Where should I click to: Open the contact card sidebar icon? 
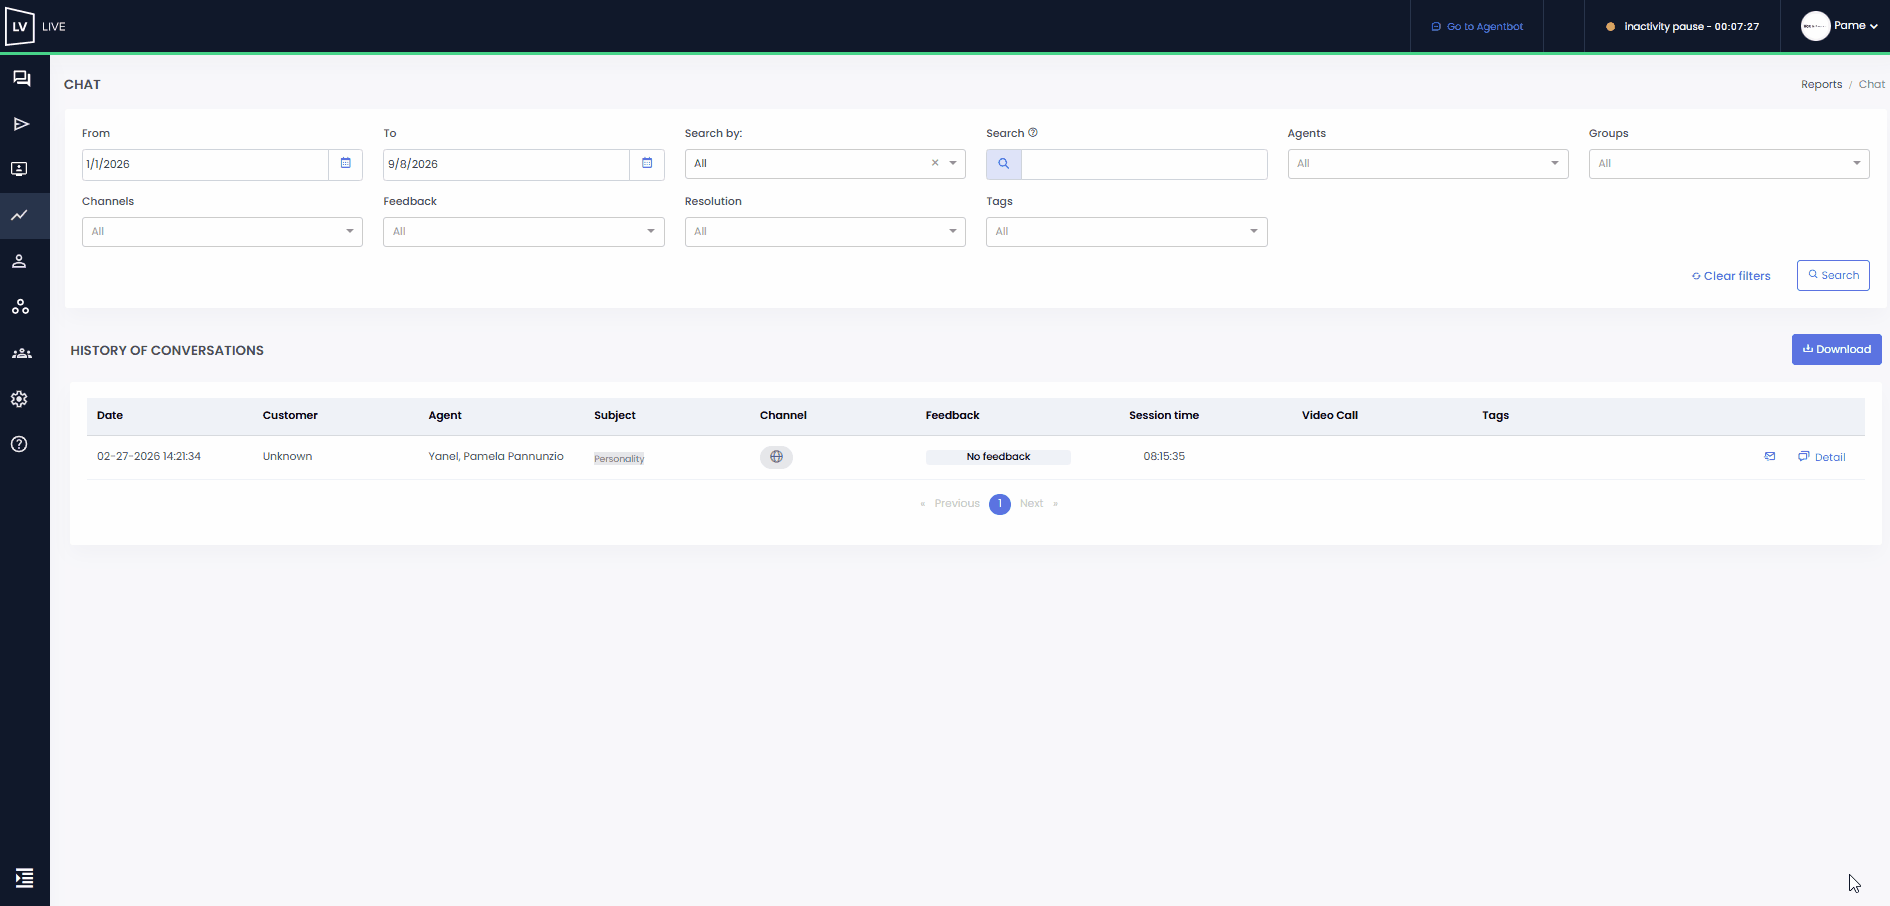pos(19,169)
